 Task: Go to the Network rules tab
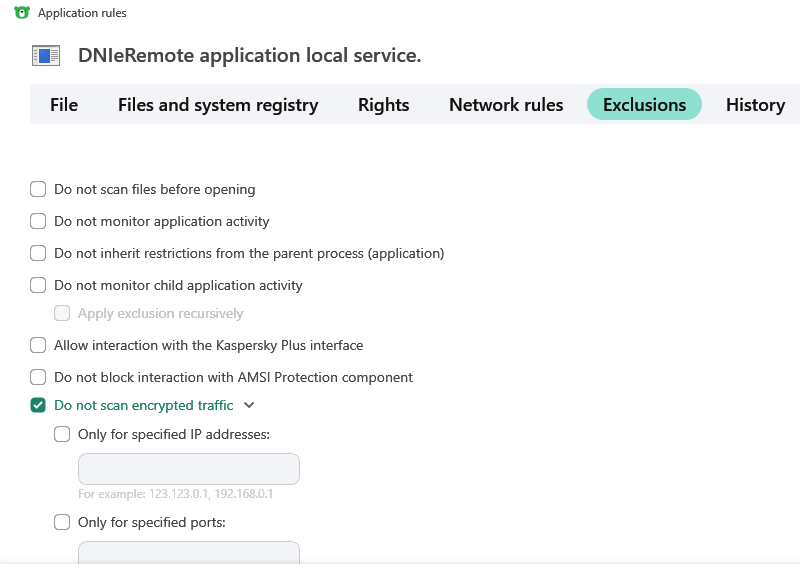coord(506,105)
